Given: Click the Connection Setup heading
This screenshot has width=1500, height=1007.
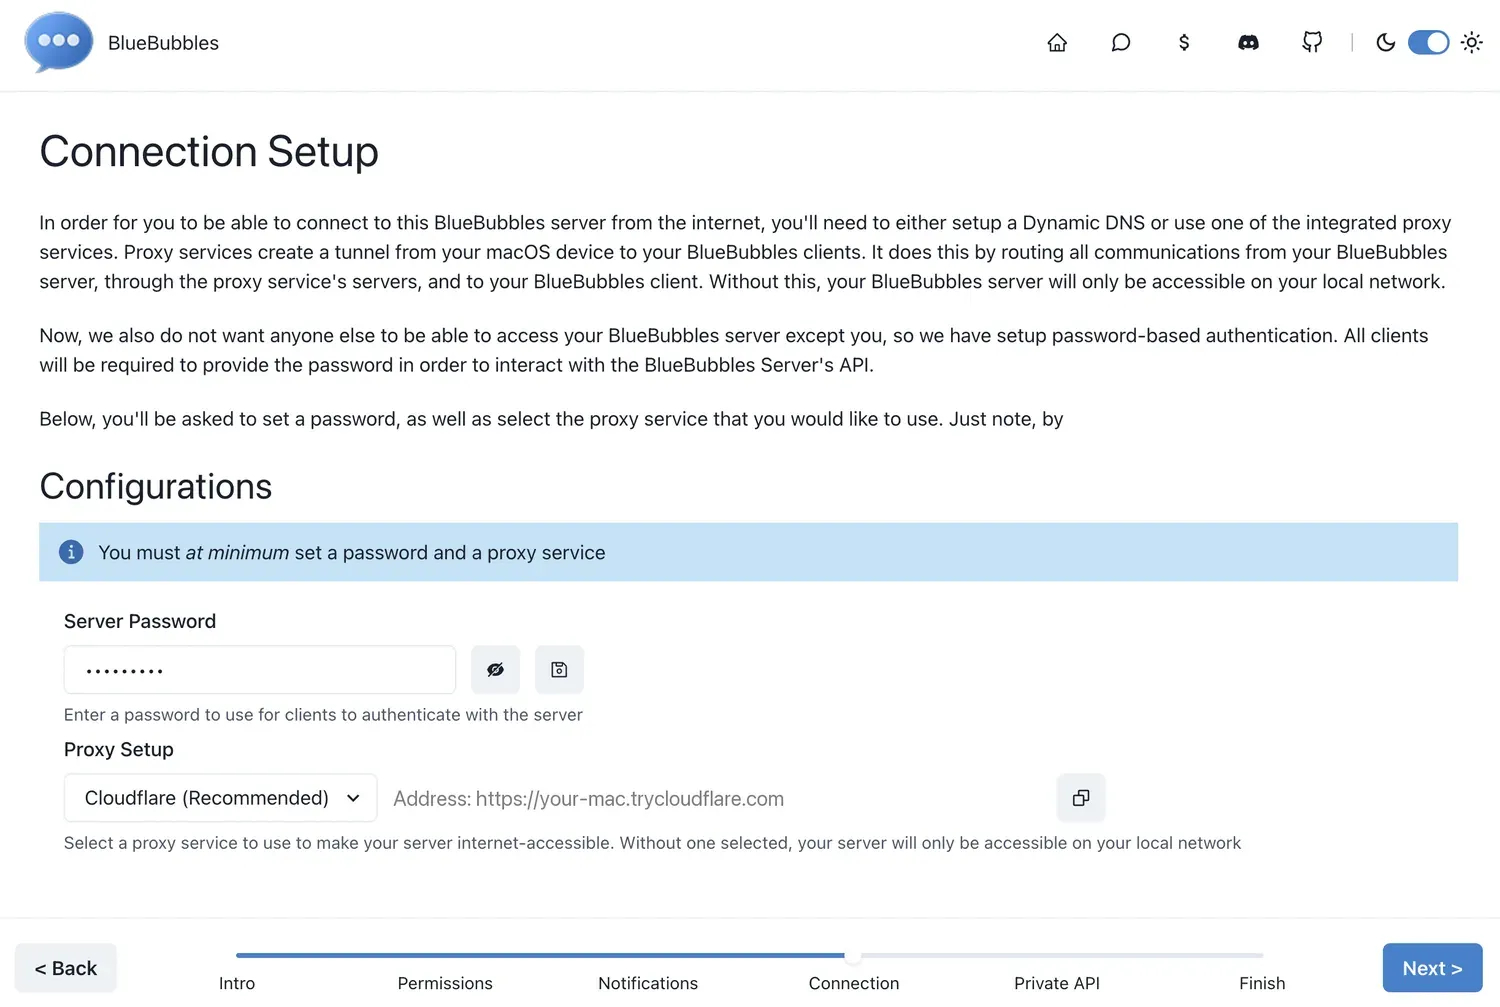Looking at the screenshot, I should click(209, 152).
